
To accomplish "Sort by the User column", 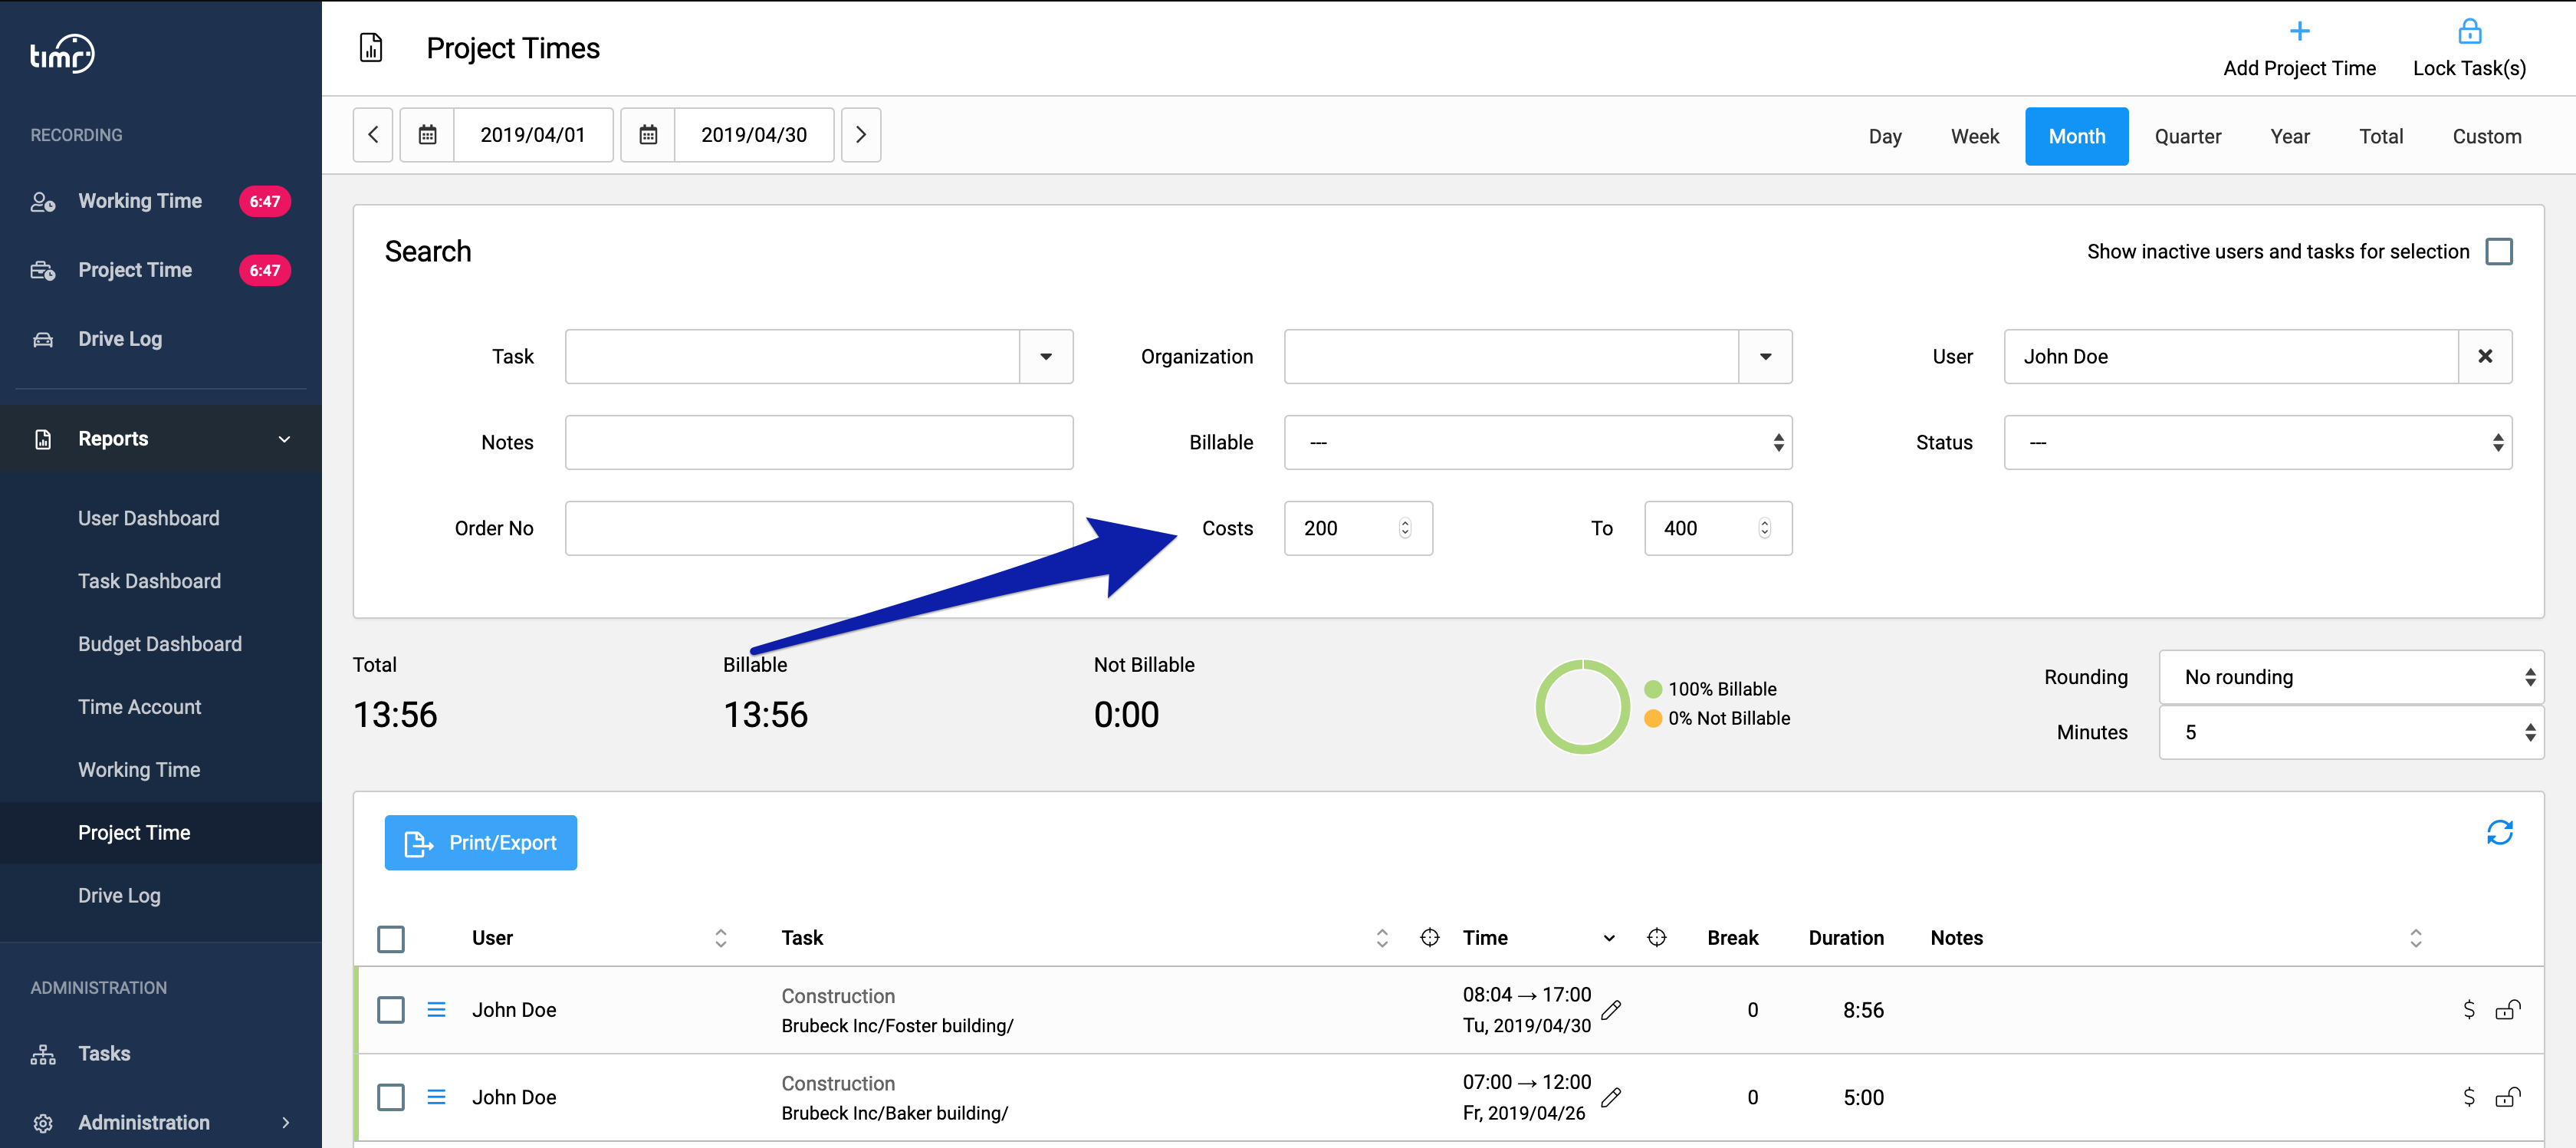I will coord(720,938).
